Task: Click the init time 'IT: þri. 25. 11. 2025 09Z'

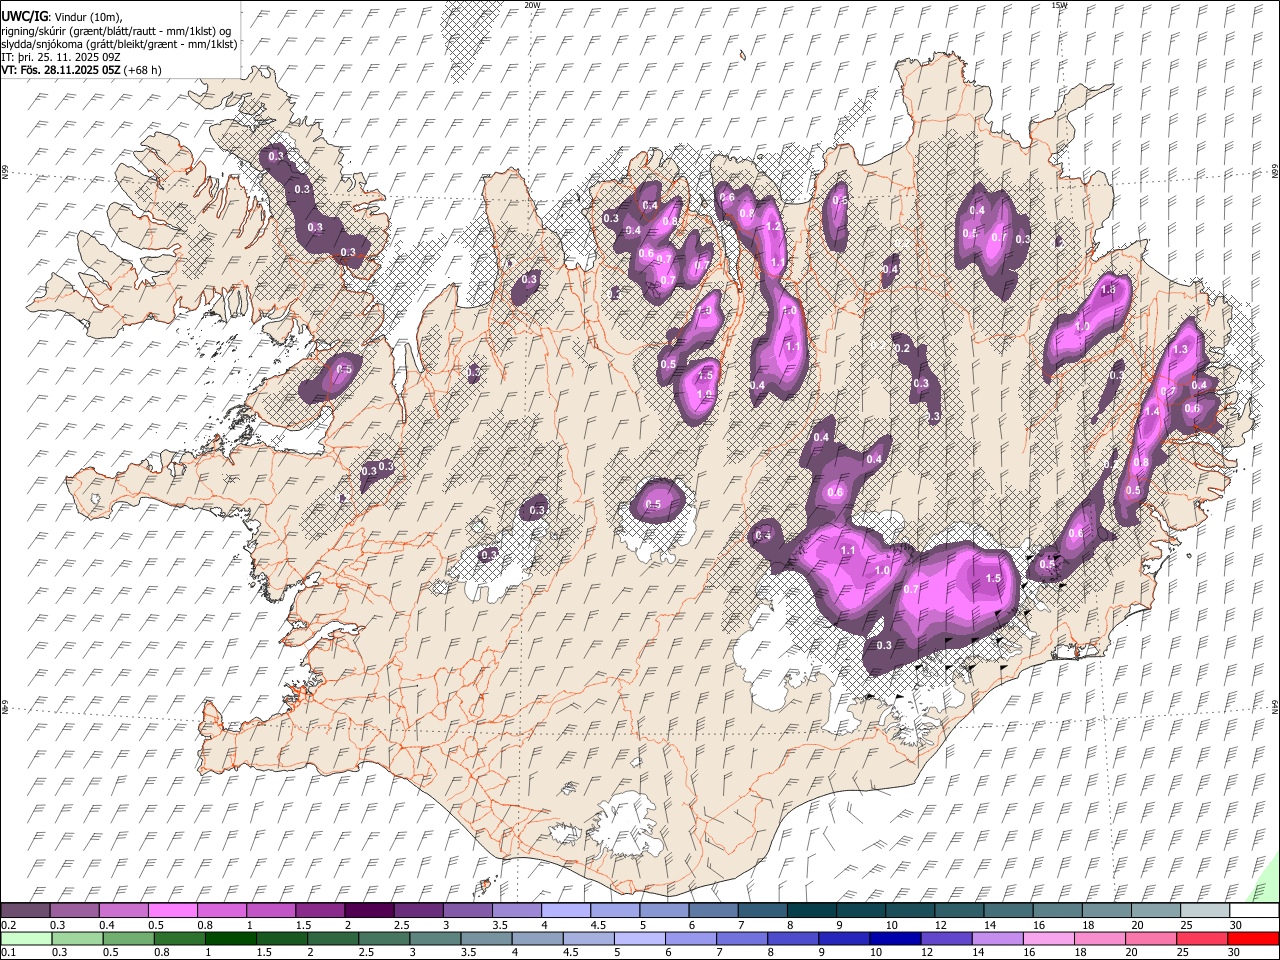Action: coord(61,57)
